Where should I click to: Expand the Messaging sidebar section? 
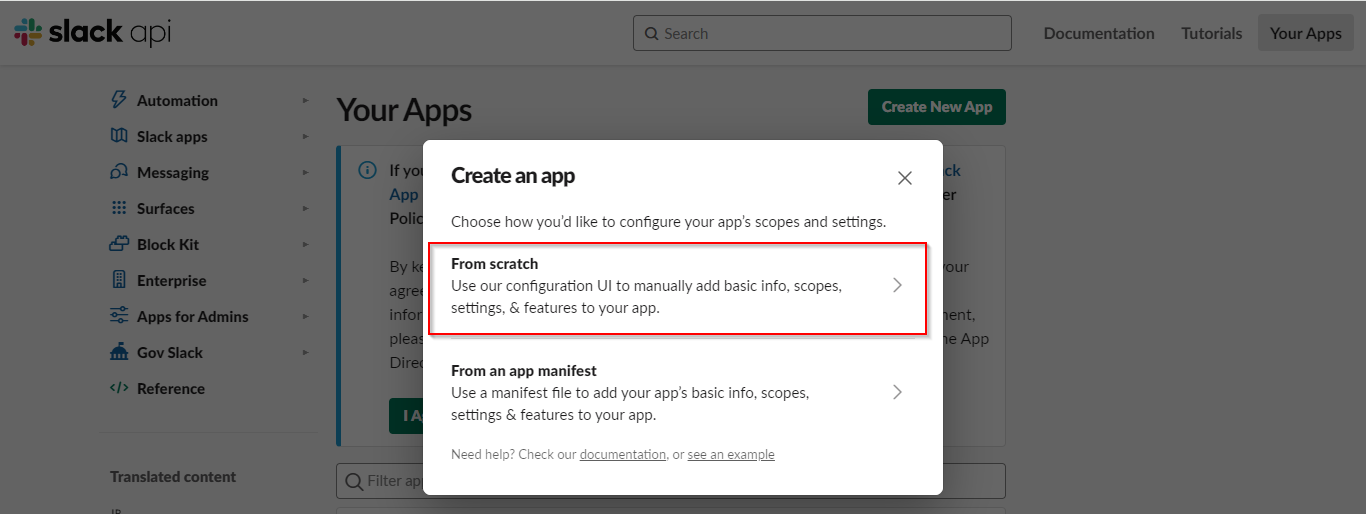click(306, 172)
